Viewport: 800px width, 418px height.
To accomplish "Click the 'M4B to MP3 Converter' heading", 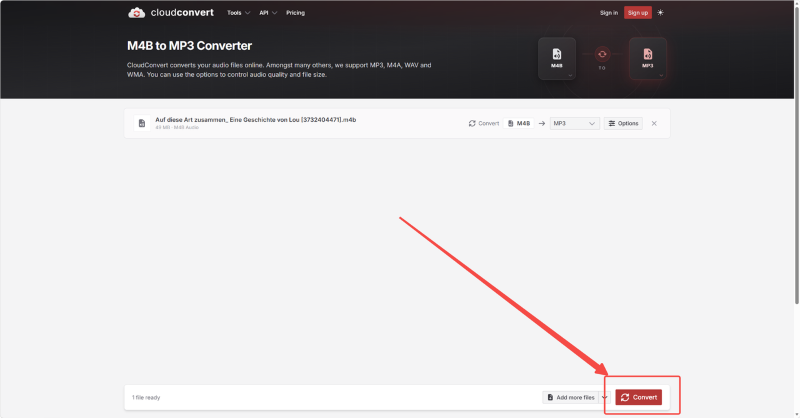I will click(189, 46).
